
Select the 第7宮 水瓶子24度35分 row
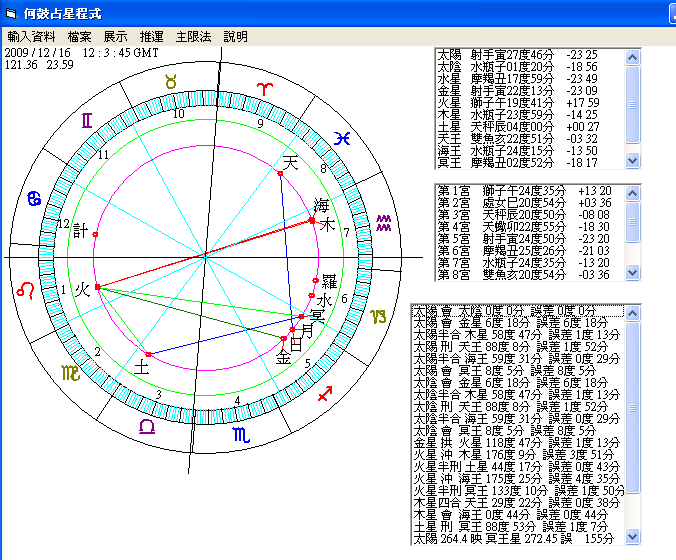pos(530,263)
